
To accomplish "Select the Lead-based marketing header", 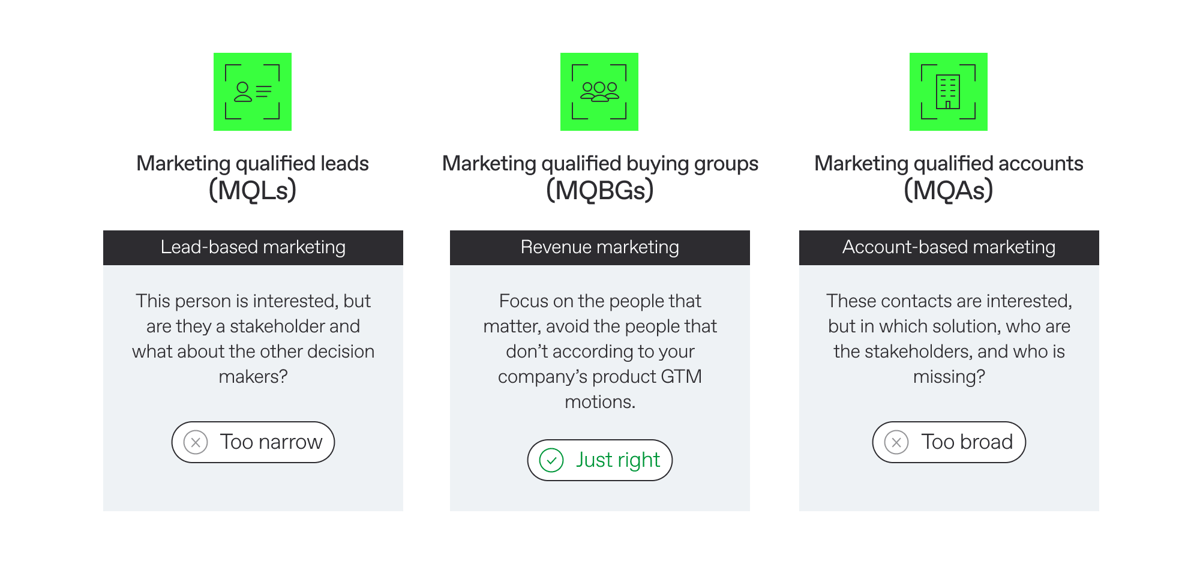I will tap(253, 247).
